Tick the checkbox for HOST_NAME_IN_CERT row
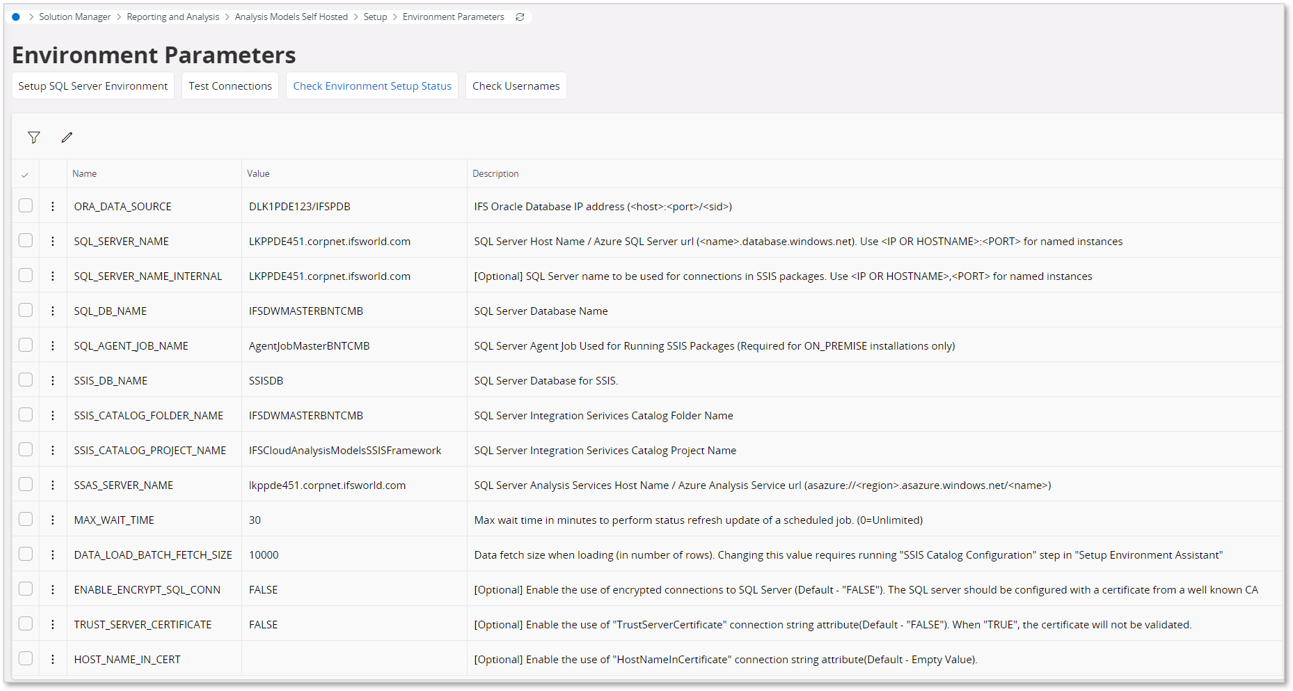Image resolution: width=1293 pixels, height=691 pixels. coord(25,659)
